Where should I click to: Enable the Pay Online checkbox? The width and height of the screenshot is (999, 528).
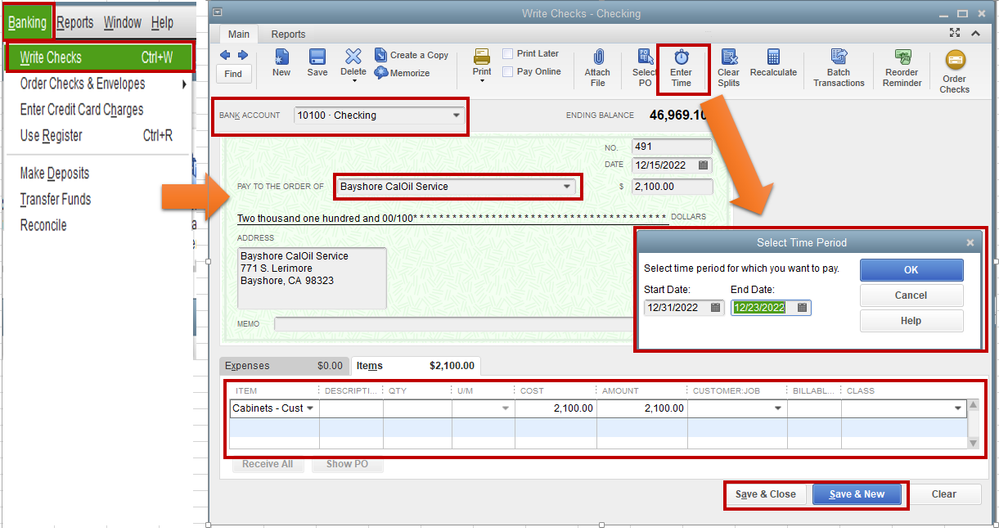coord(508,71)
